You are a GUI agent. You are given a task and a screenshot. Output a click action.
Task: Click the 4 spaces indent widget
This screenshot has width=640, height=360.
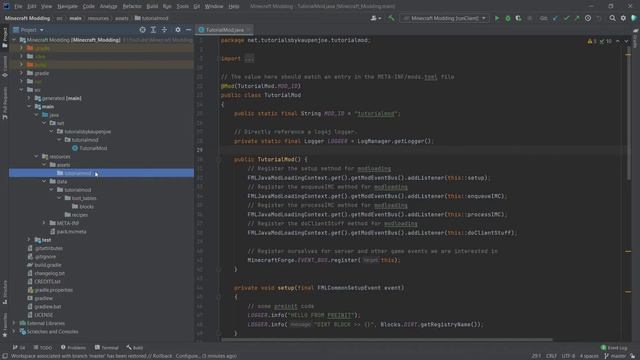(x=589, y=356)
